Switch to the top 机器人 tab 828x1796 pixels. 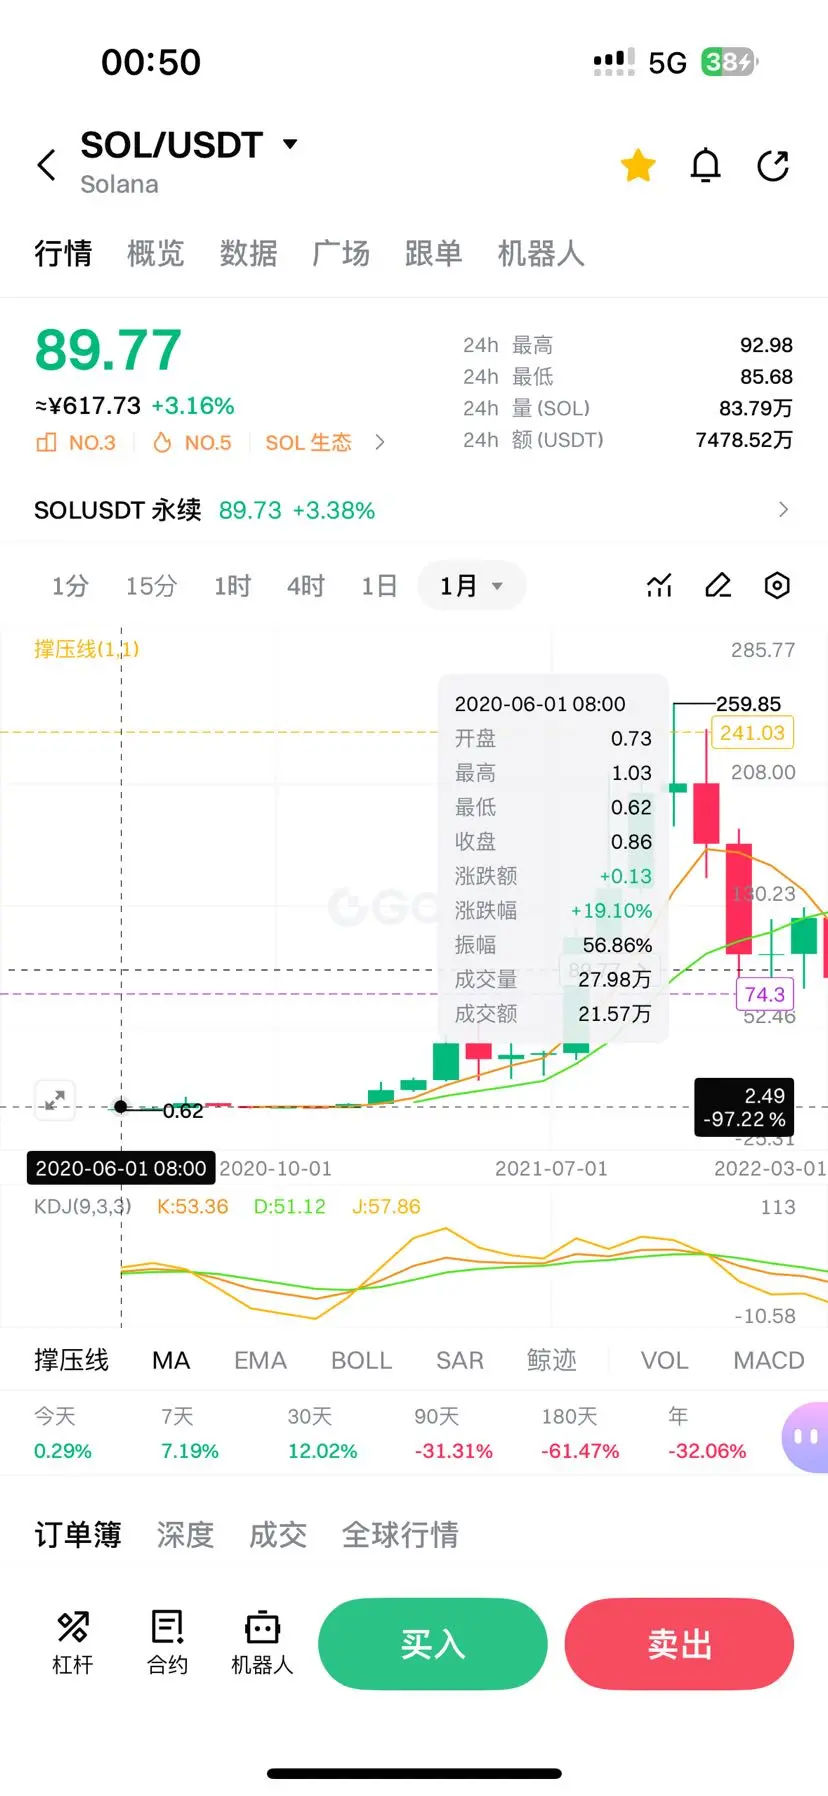tap(541, 253)
